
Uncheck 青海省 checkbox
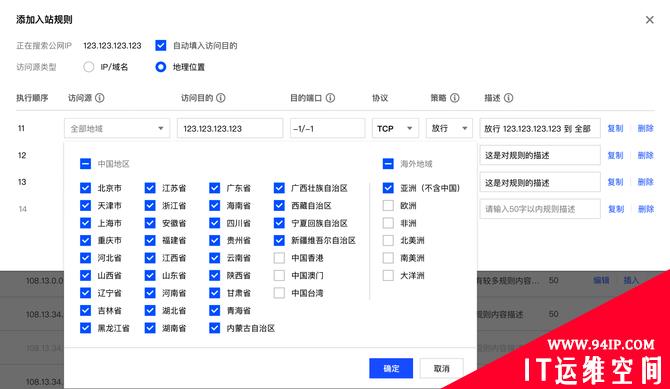[x=215, y=311]
